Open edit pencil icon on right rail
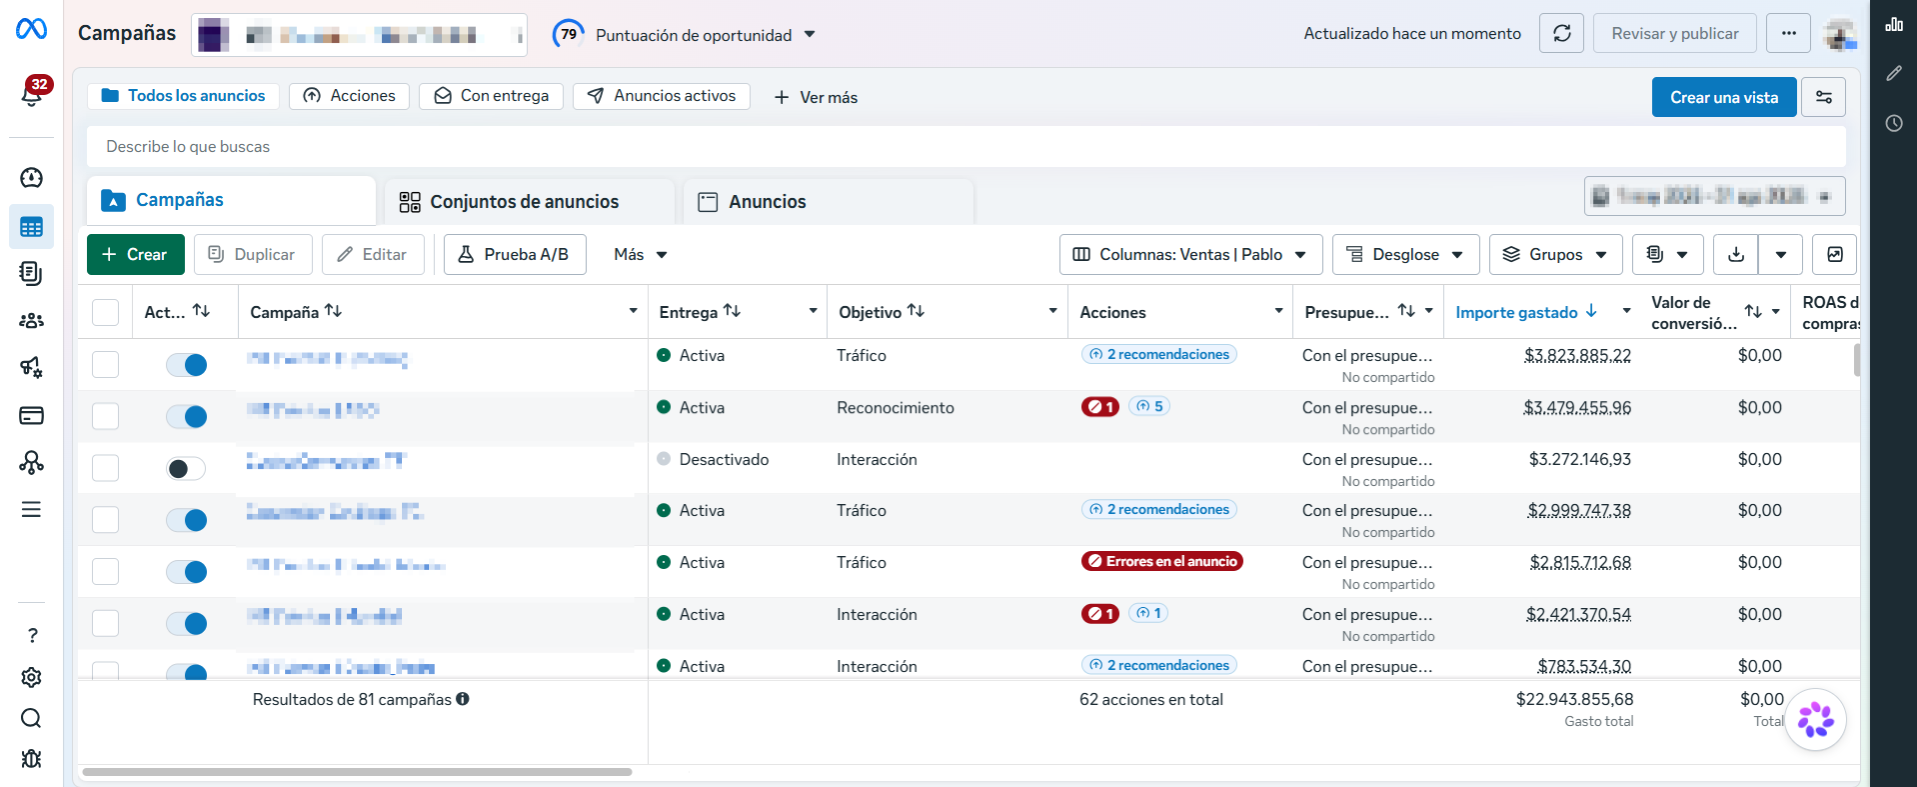This screenshot has height=787, width=1917. (x=1894, y=73)
